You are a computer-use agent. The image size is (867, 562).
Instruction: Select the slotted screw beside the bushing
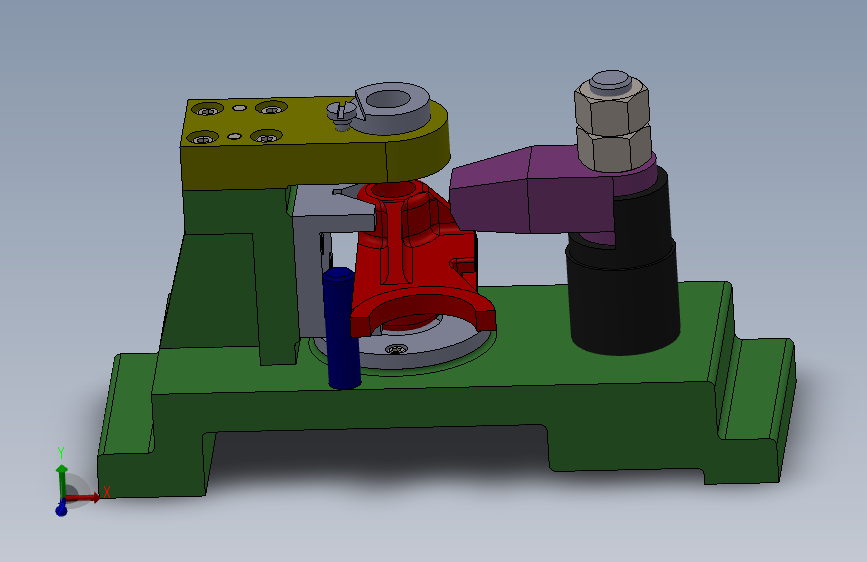(x=341, y=115)
